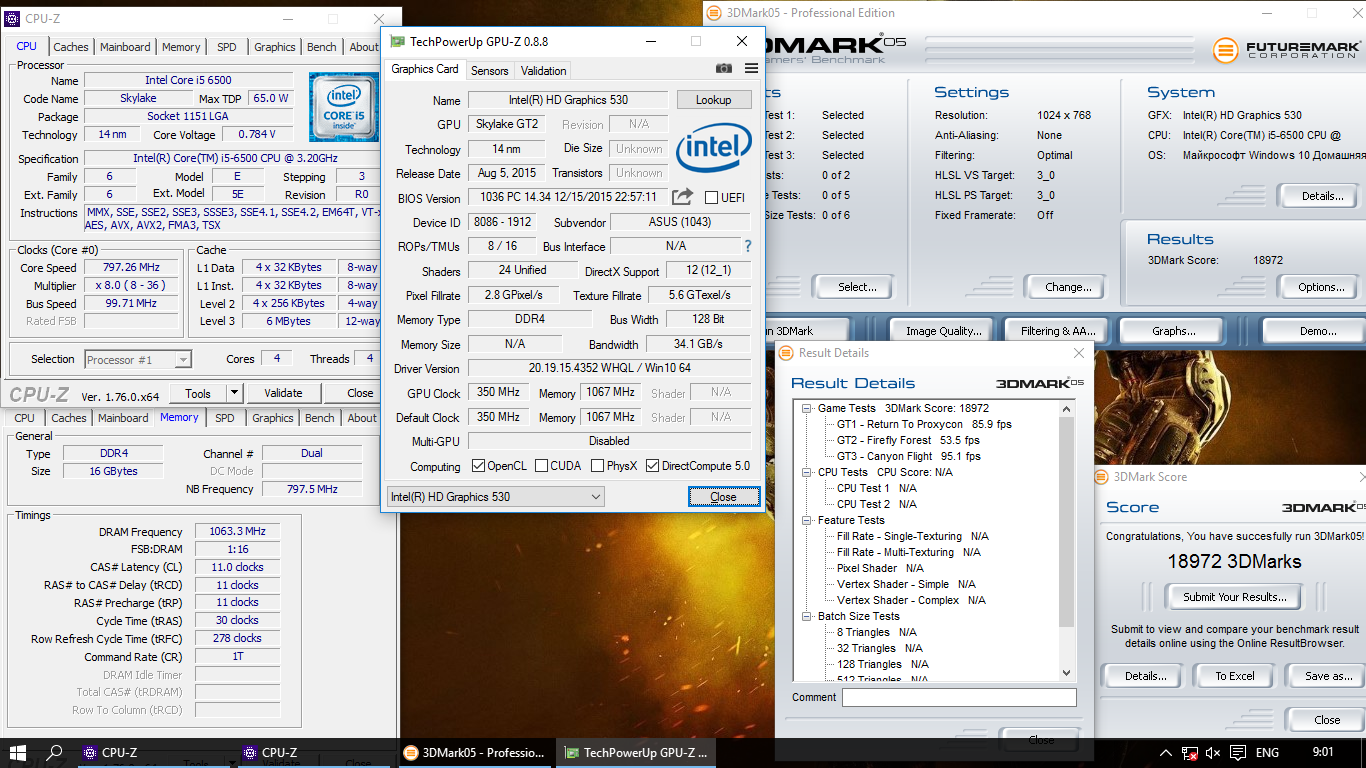This screenshot has height=768, width=1366.
Task: Click the CPU-Z title bar app icon
Action: pyautogui.click(x=13, y=18)
